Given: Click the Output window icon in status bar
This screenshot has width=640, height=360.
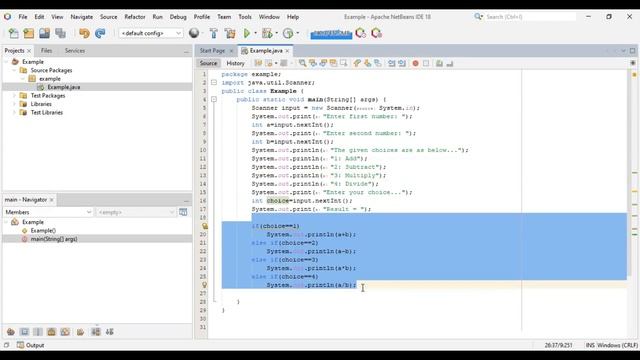Looking at the screenshot, I should 20,345.
